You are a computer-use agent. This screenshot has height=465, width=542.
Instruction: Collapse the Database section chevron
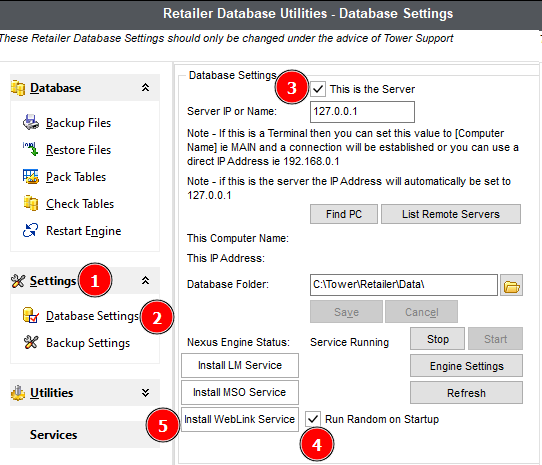click(146, 87)
